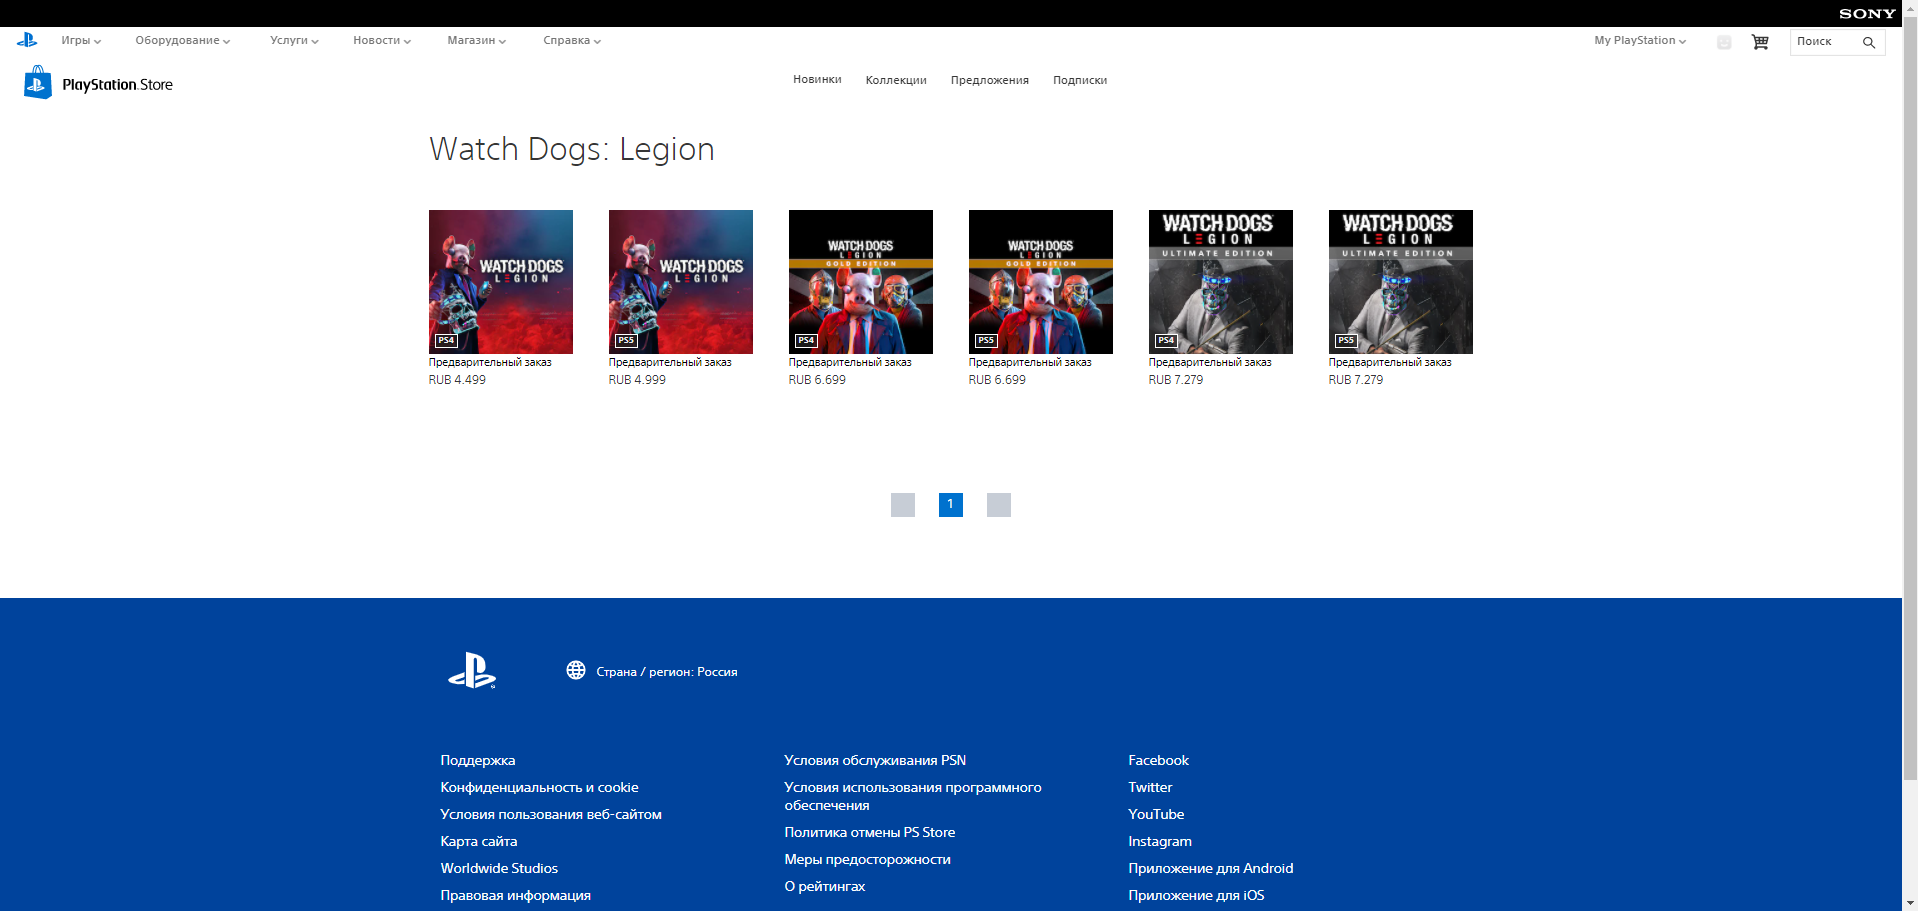Open the Facebook footer link
1918x911 pixels.
coord(1158,761)
